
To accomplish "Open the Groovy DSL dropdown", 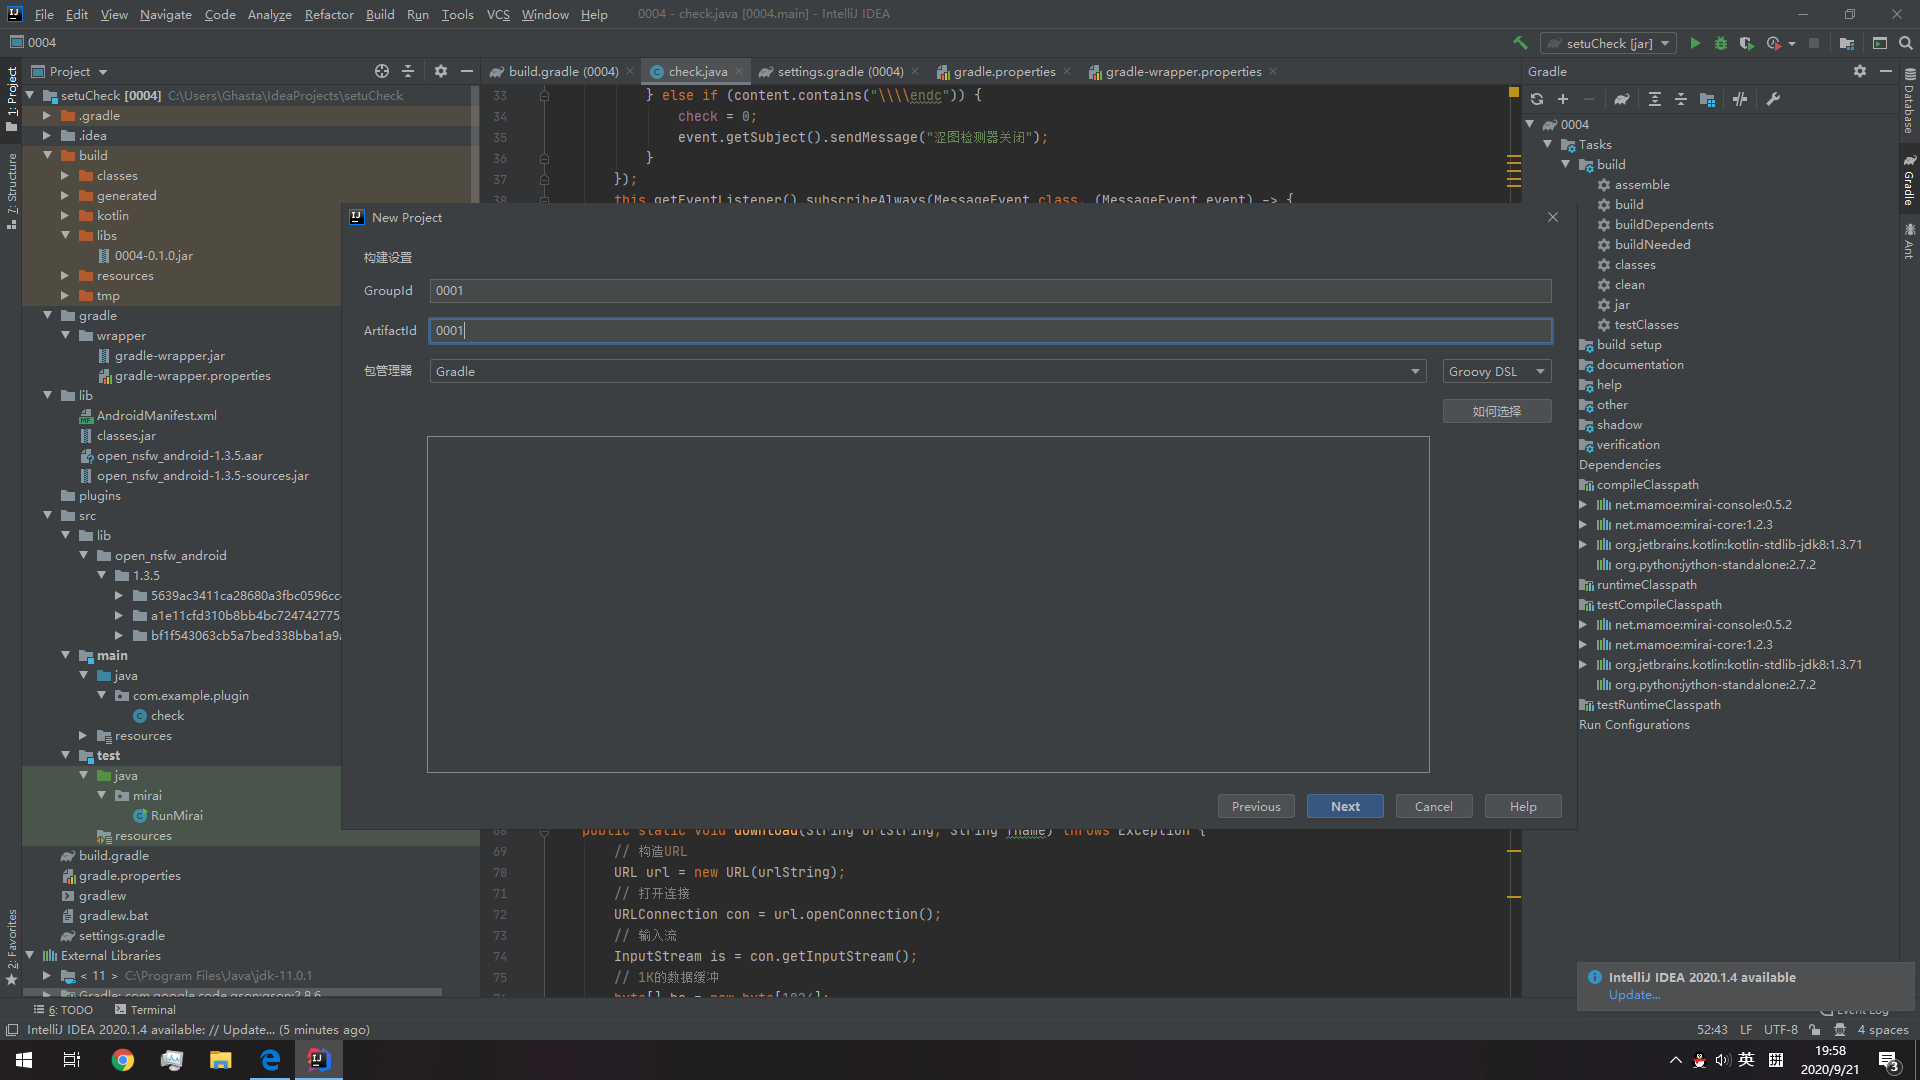I will (1497, 371).
